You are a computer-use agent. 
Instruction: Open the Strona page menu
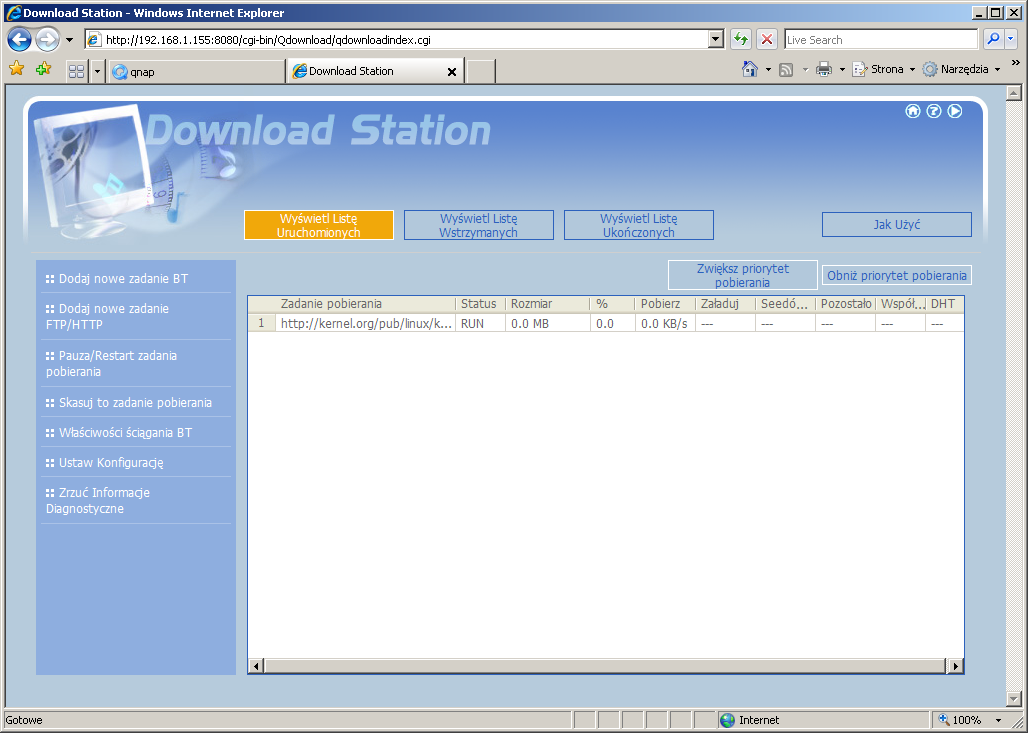tap(883, 69)
